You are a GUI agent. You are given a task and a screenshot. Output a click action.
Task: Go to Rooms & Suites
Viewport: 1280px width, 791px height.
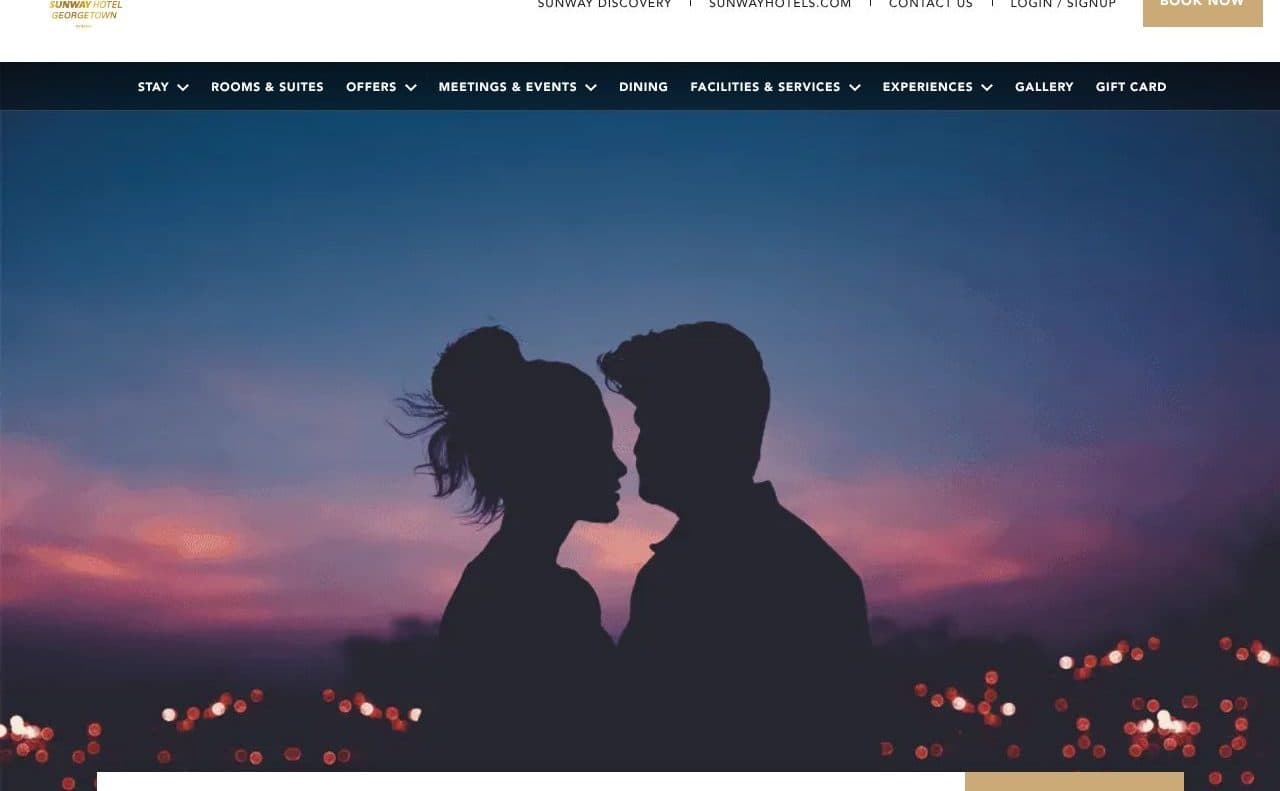(267, 87)
